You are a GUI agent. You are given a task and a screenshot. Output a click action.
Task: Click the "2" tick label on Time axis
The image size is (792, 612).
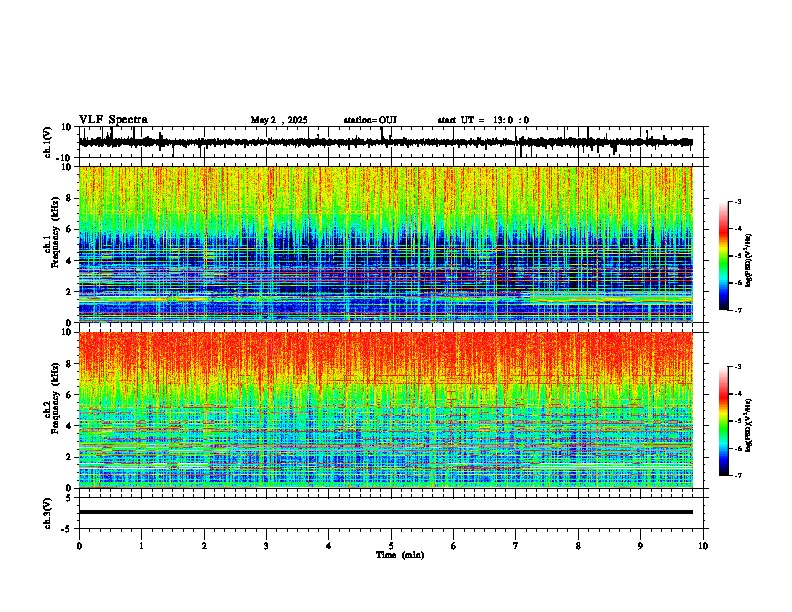[x=204, y=546]
